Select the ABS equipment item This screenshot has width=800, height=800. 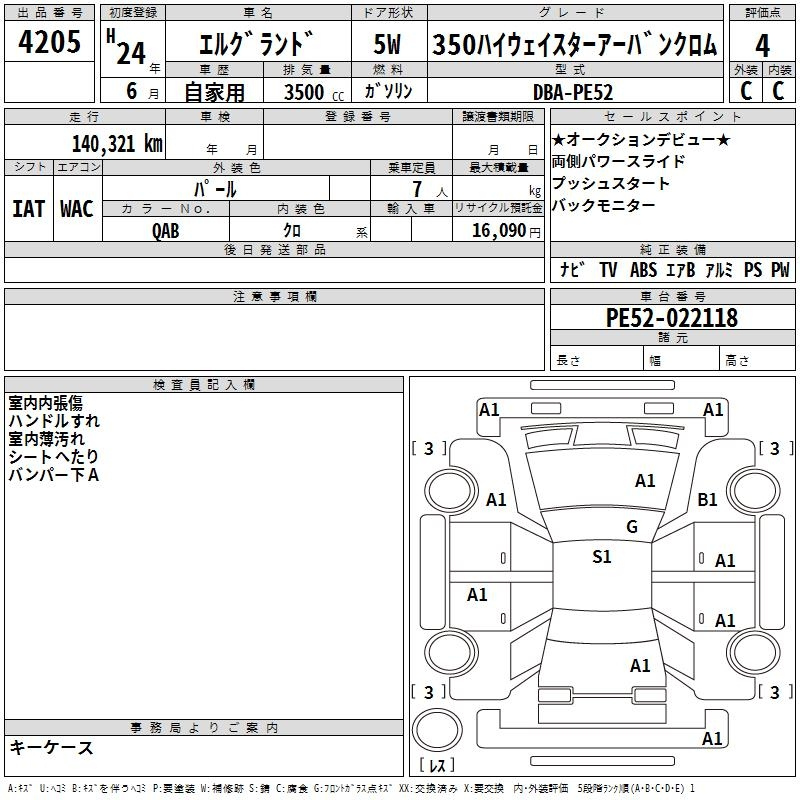click(x=643, y=269)
